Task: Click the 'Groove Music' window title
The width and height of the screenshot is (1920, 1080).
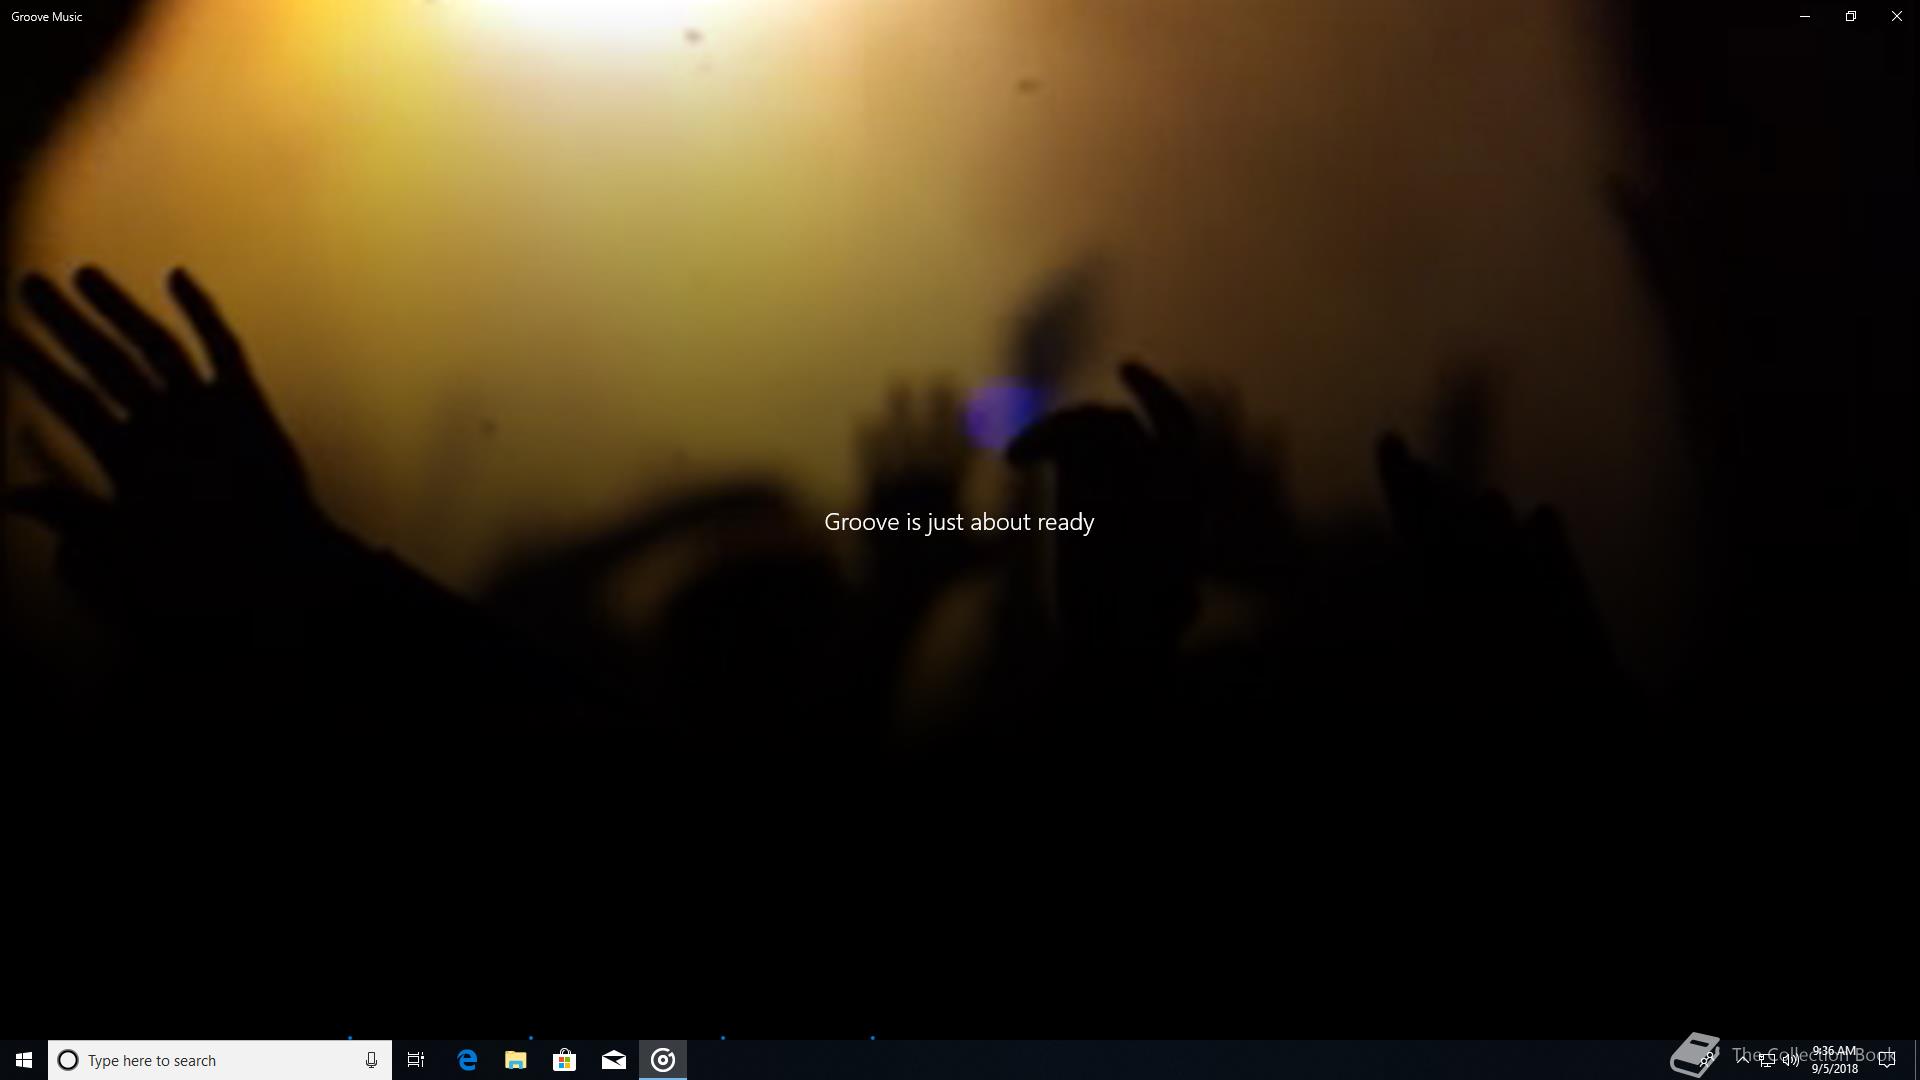Action: (x=47, y=17)
